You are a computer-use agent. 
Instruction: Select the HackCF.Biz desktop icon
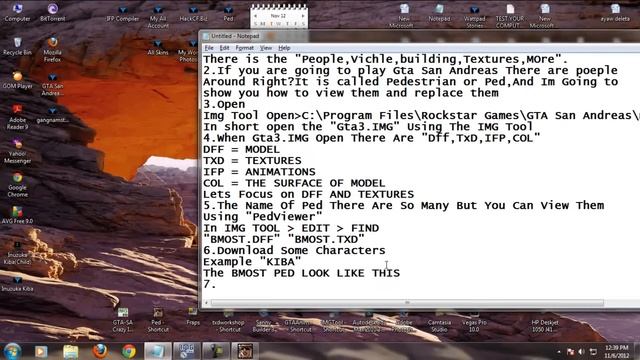pos(193,13)
